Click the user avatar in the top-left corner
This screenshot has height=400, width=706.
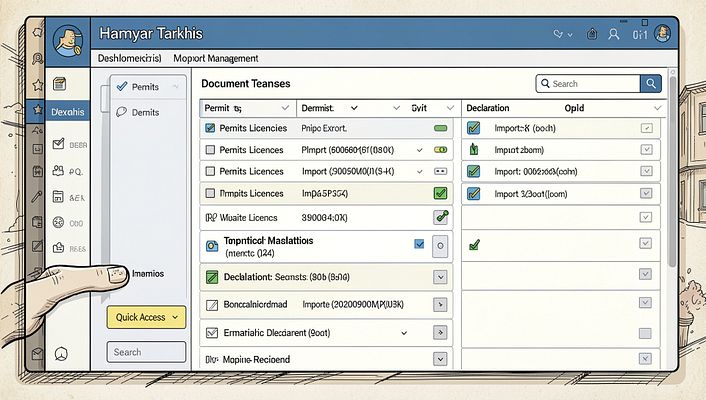pyautogui.click(x=68, y=41)
